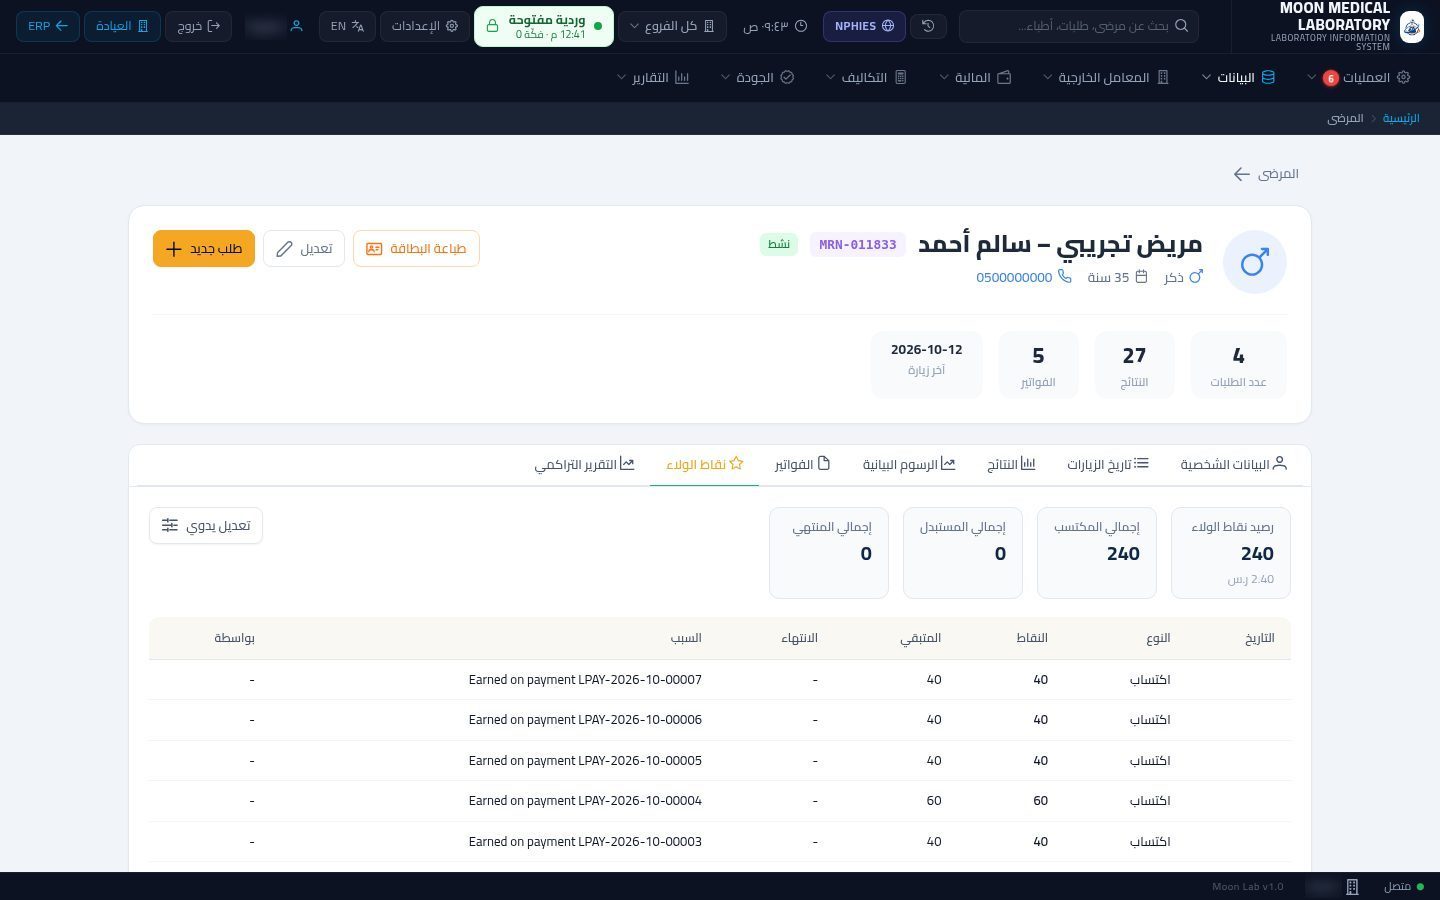1440x900 pixels.
Task: Click the طلب جديد new order button
Action: coord(204,248)
